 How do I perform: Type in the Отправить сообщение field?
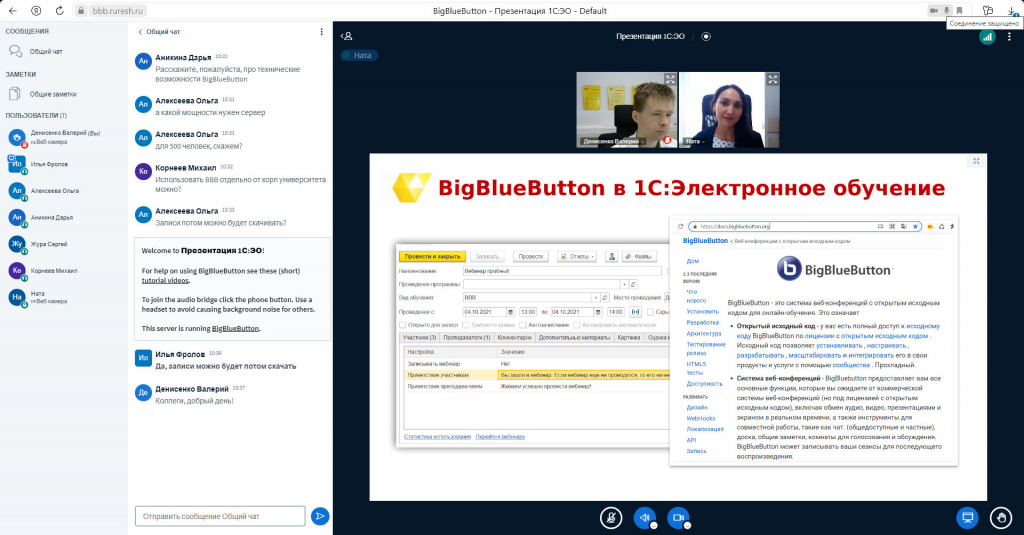[220, 516]
